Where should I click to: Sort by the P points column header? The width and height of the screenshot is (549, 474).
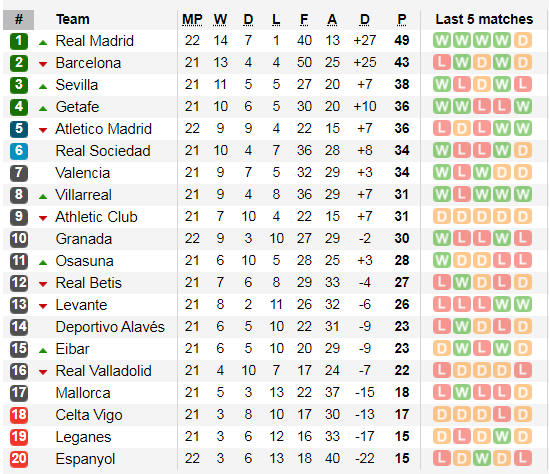tap(402, 20)
